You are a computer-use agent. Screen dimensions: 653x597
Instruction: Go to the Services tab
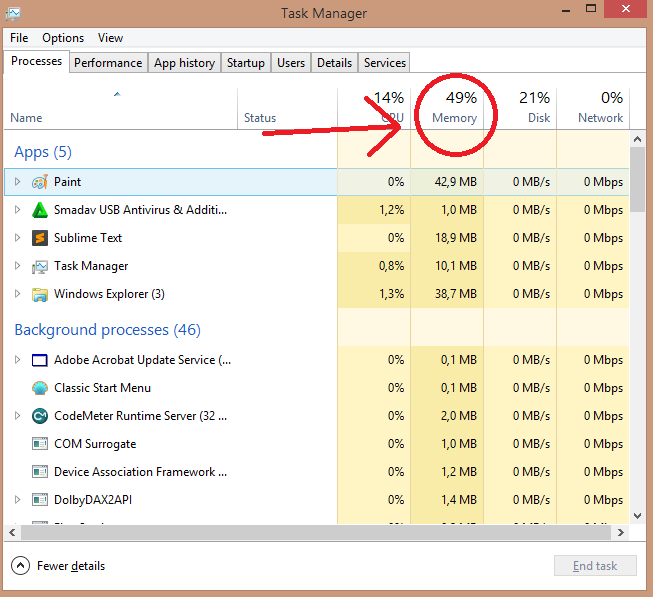pos(385,63)
